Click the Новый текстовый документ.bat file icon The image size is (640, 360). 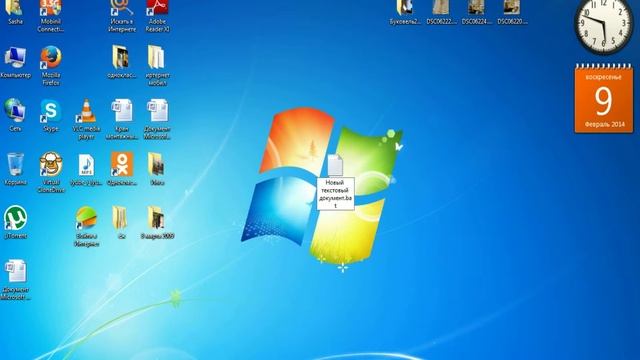(x=335, y=165)
